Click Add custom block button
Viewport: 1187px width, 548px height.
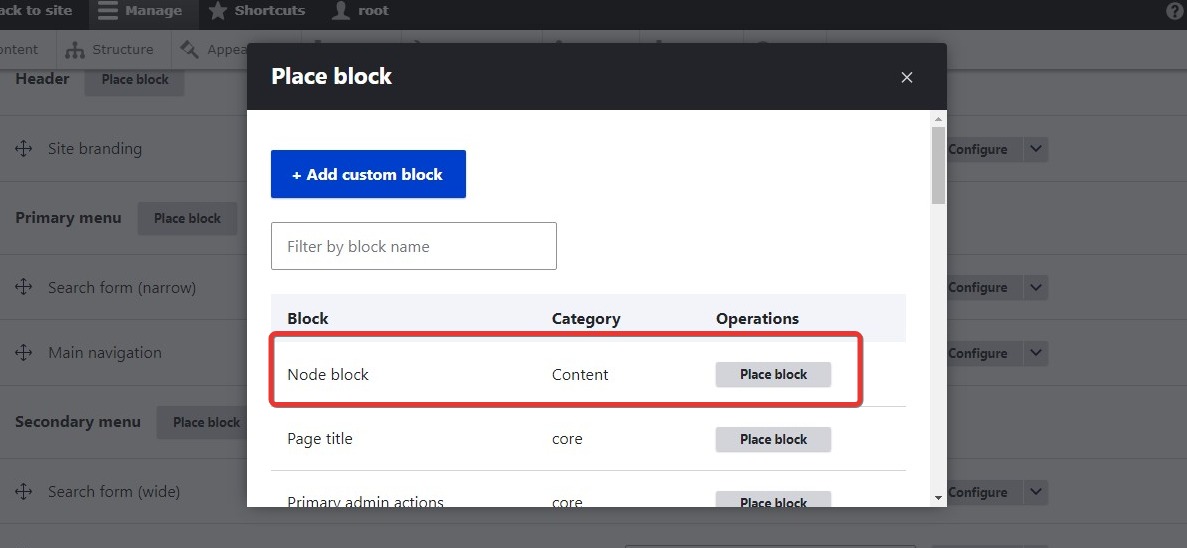368,174
